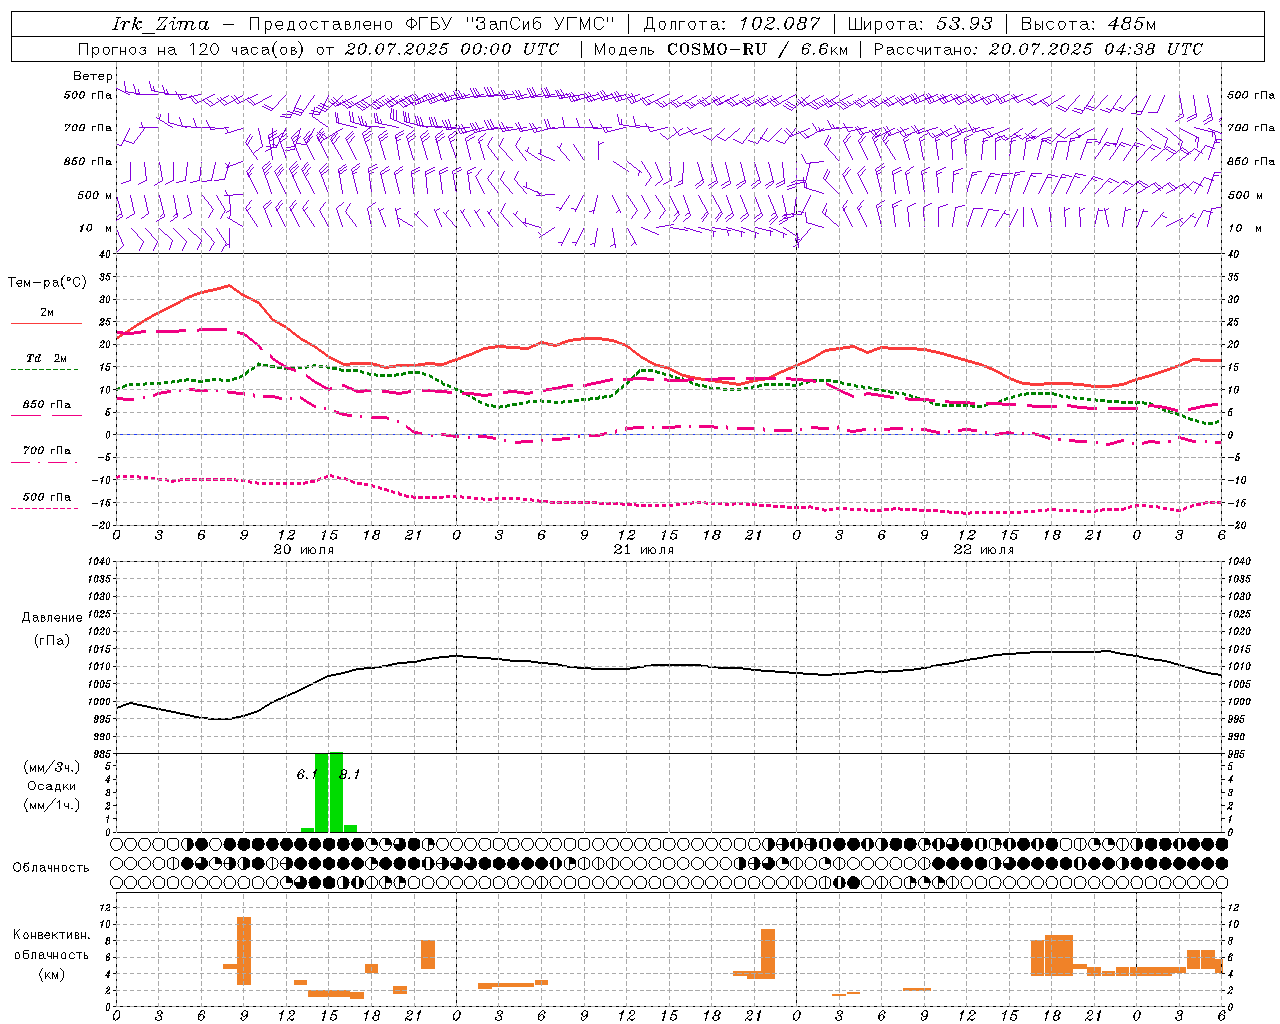Select the Долгота: 102.087 header value
Viewport: 1280px width, 1024px height.
coord(731,24)
